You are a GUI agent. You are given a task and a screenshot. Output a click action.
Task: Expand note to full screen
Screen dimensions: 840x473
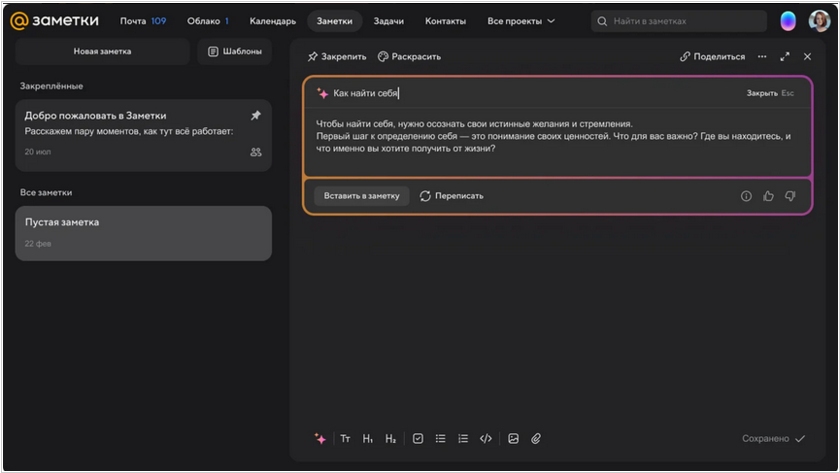(785, 57)
